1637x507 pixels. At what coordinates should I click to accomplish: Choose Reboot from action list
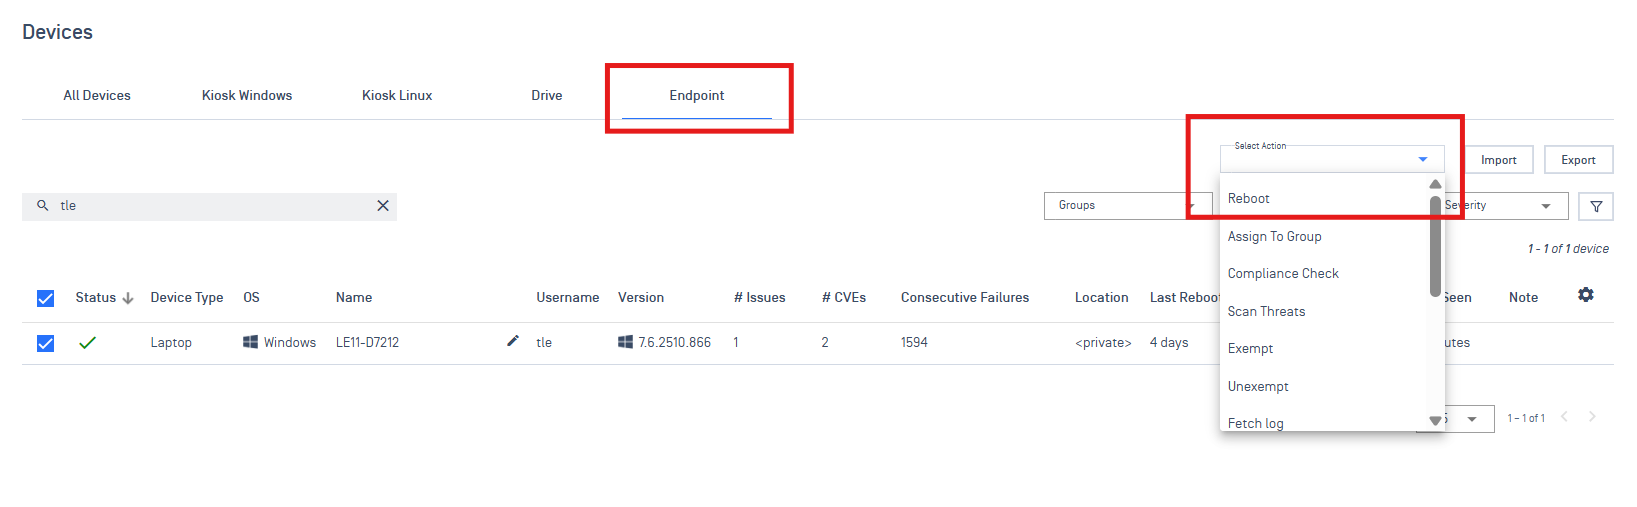click(x=1324, y=199)
